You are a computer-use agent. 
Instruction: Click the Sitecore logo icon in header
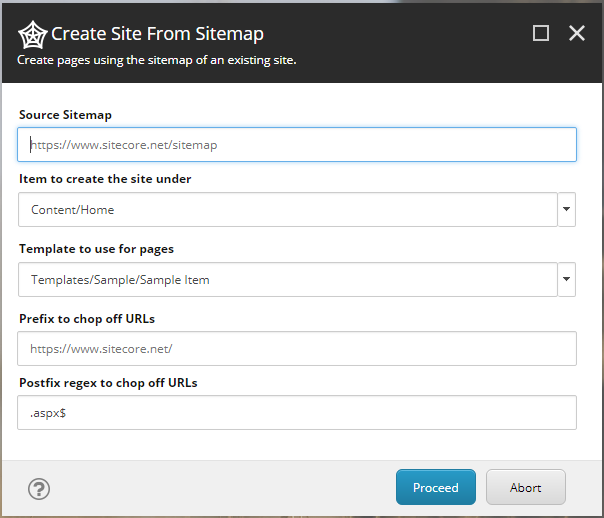tap(32, 35)
